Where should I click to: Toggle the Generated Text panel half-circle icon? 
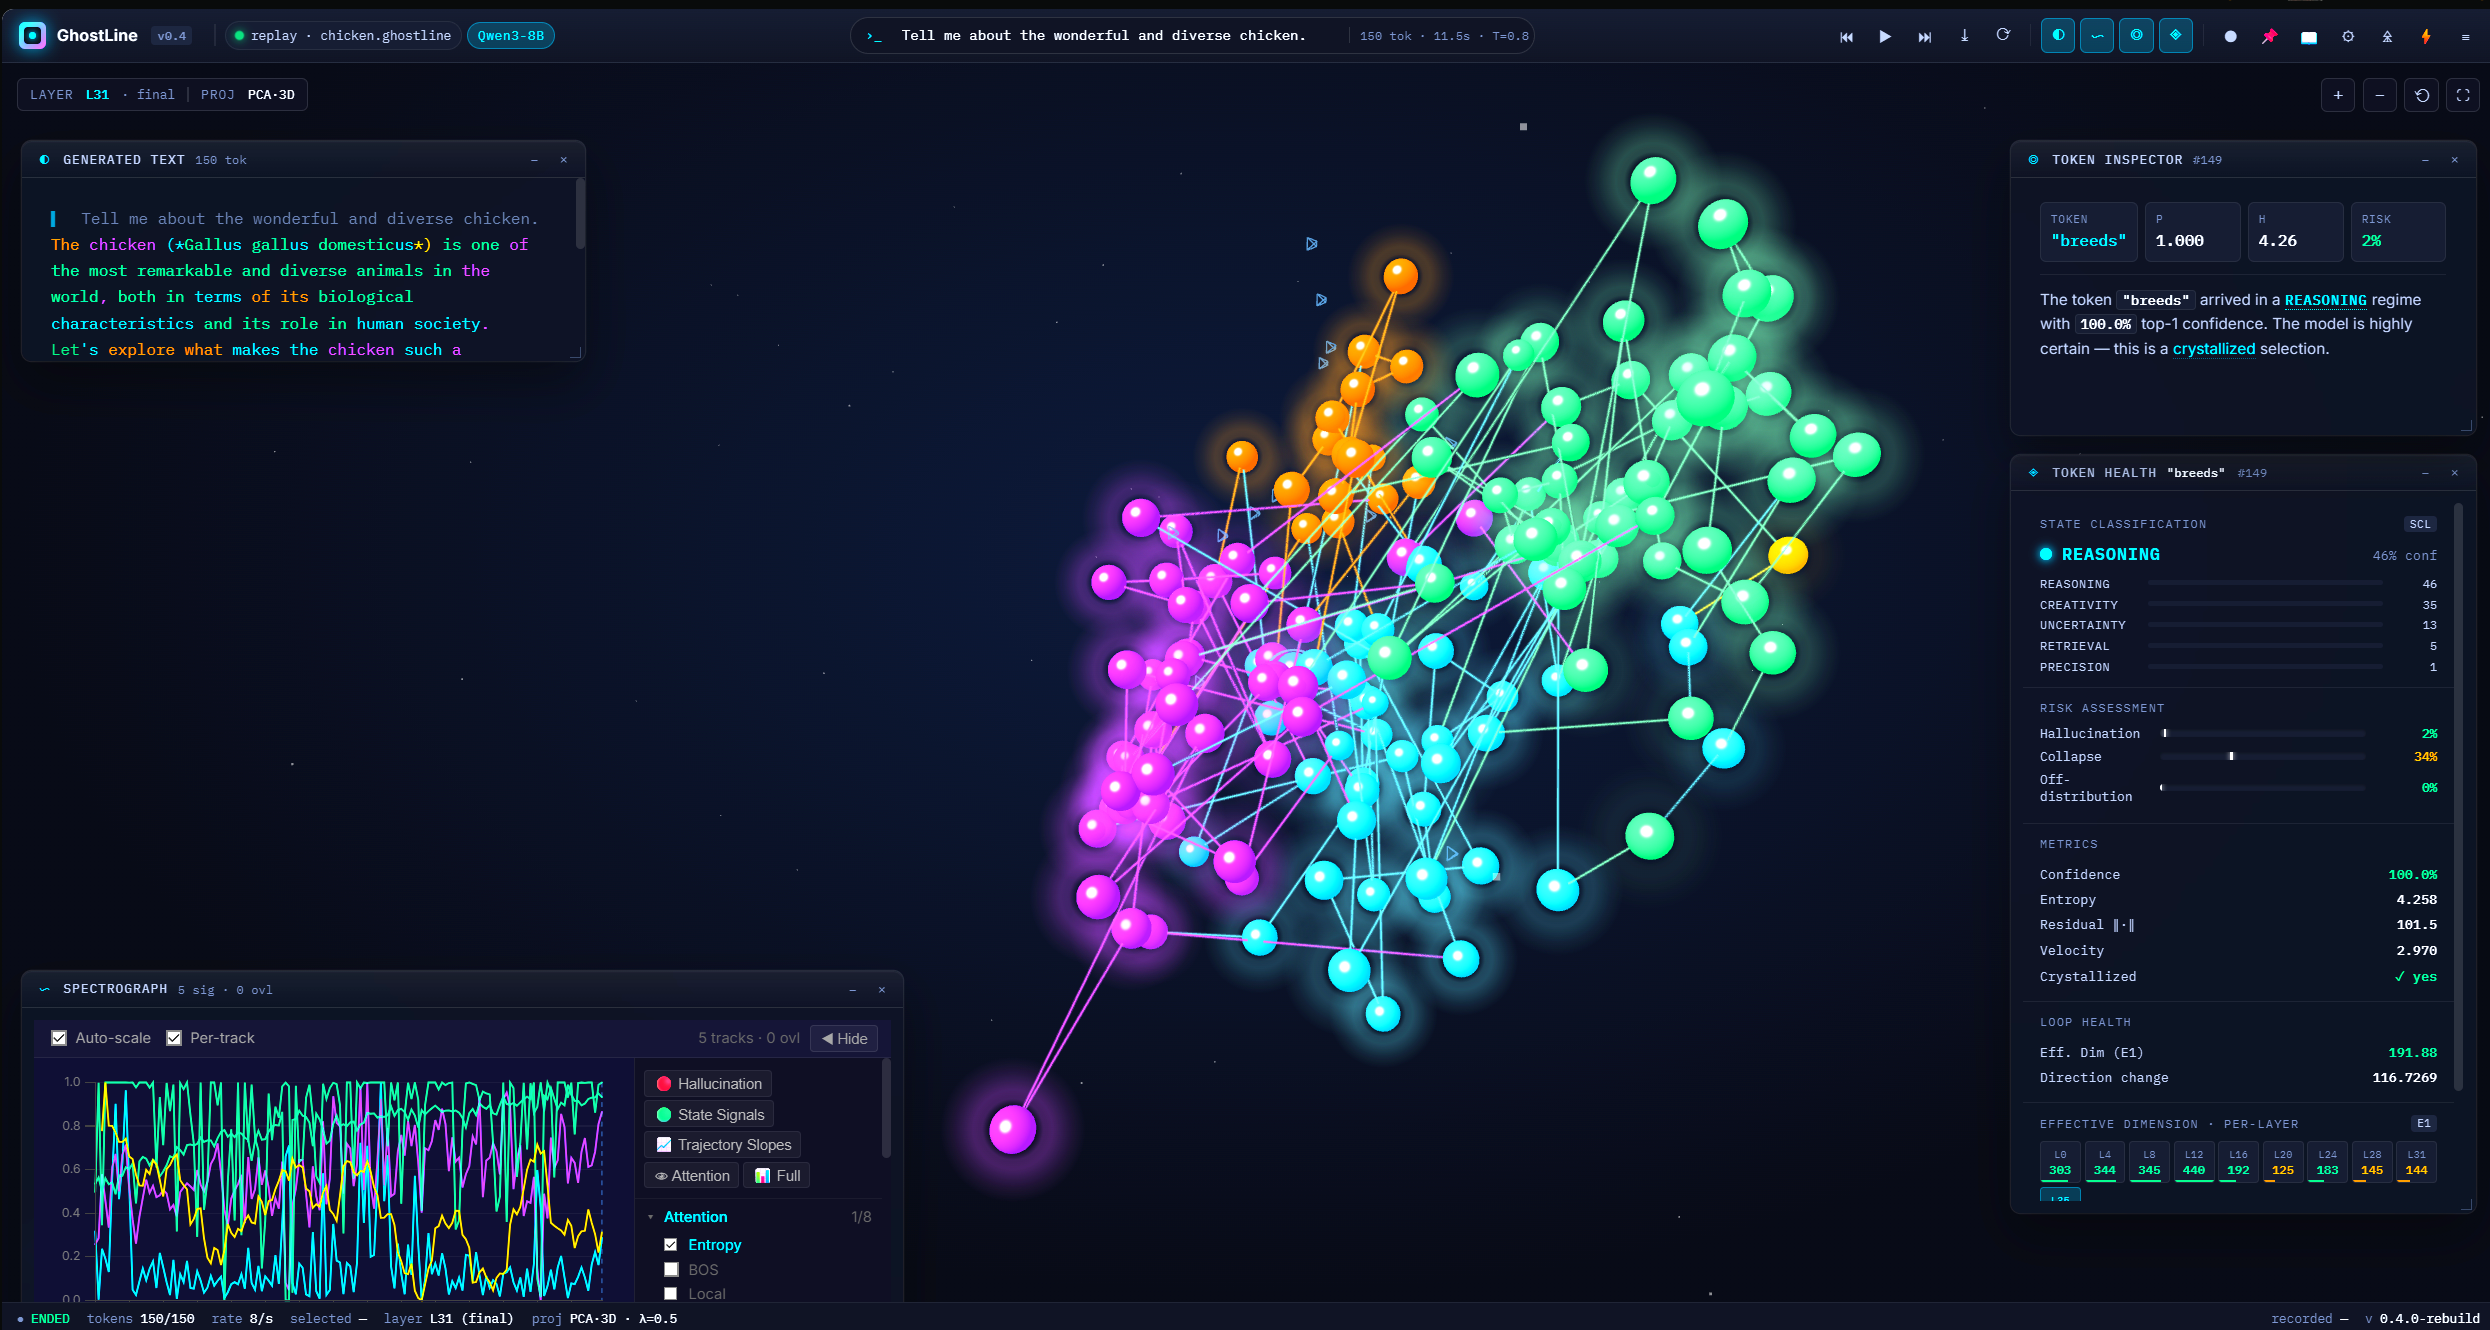(2058, 35)
